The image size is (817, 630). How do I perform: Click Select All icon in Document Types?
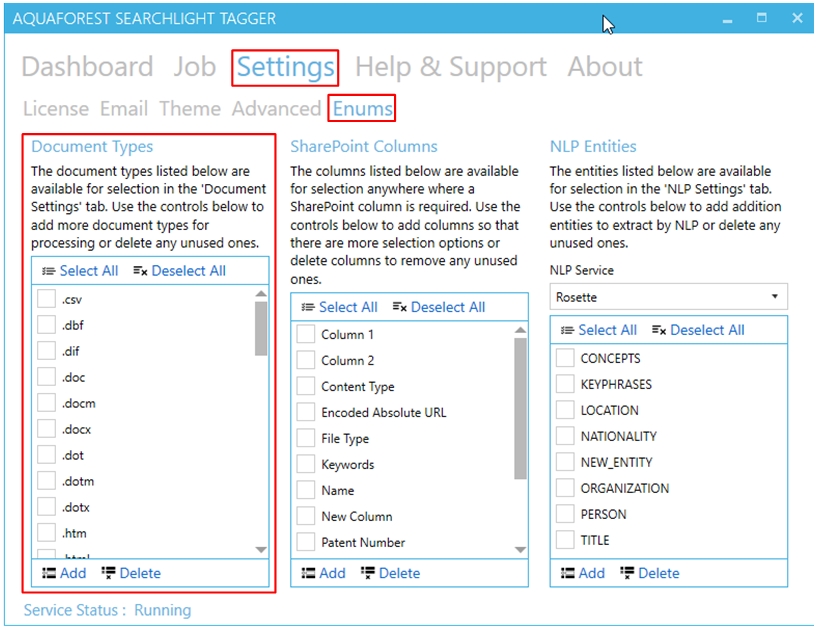pos(49,271)
